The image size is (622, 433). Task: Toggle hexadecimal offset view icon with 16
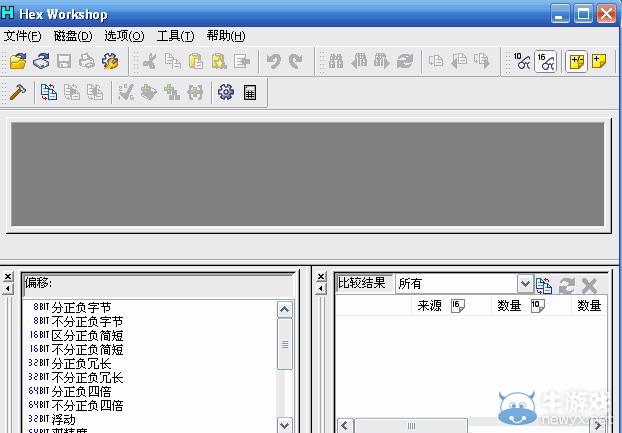[545, 61]
